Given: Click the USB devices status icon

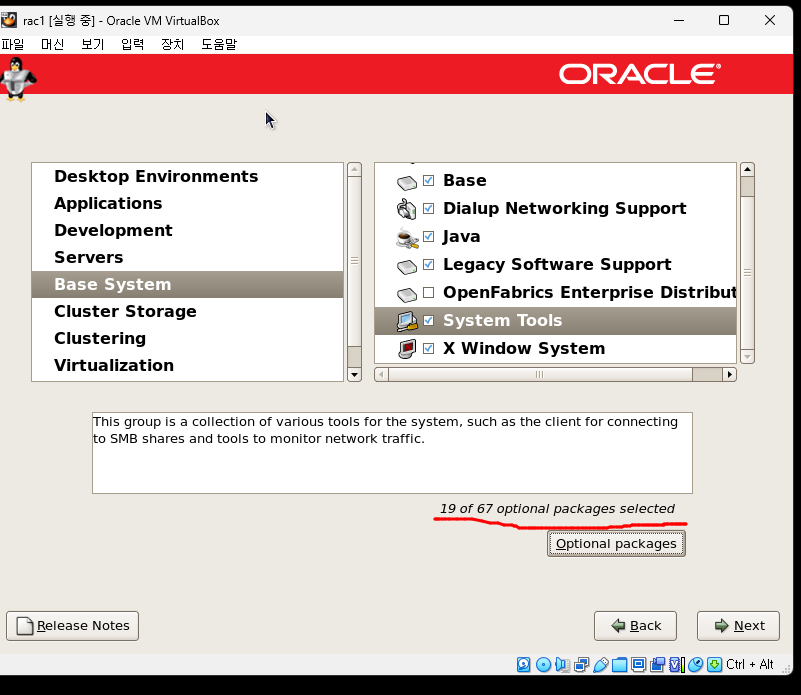Looking at the screenshot, I should coord(601,664).
